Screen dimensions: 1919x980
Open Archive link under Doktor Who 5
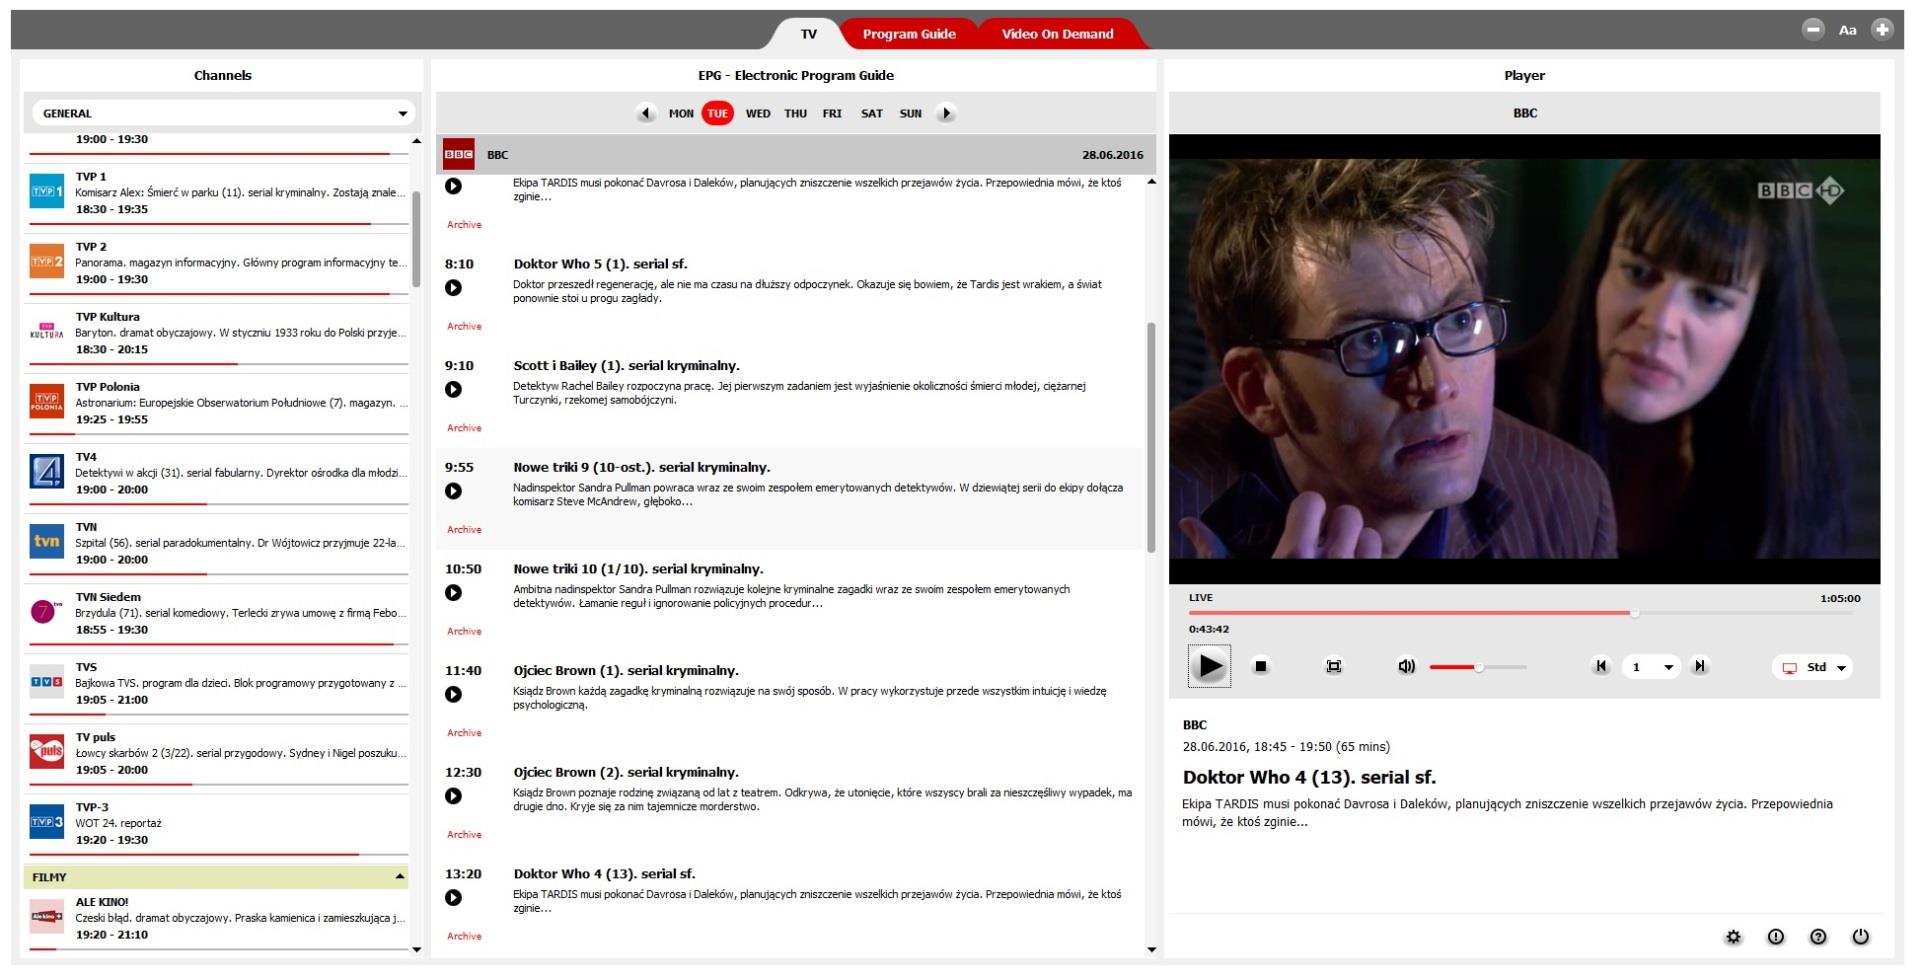pos(464,327)
